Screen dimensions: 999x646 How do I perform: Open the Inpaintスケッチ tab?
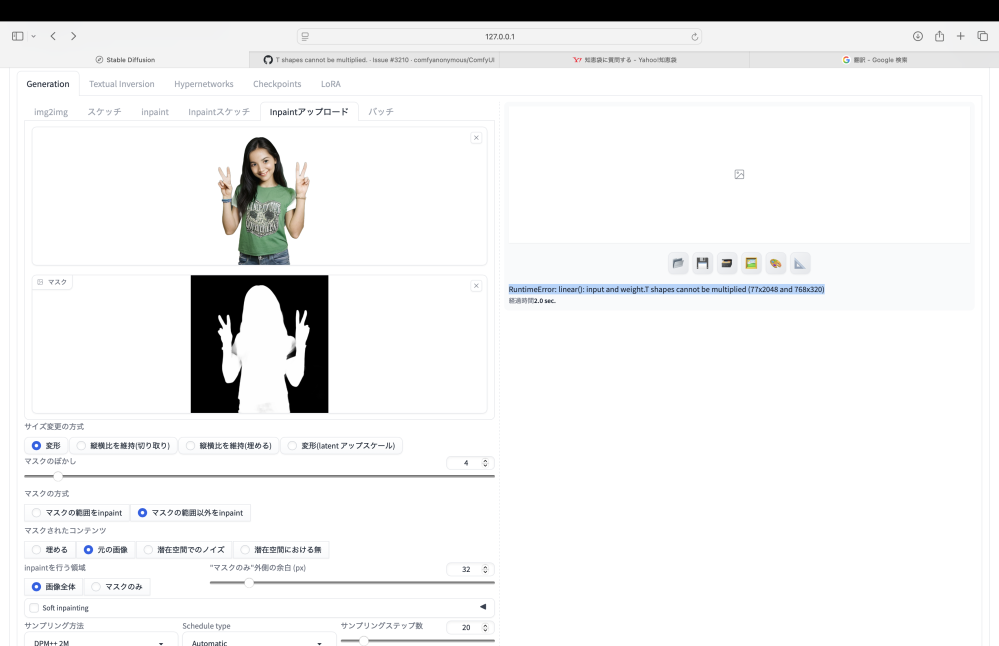tap(219, 112)
